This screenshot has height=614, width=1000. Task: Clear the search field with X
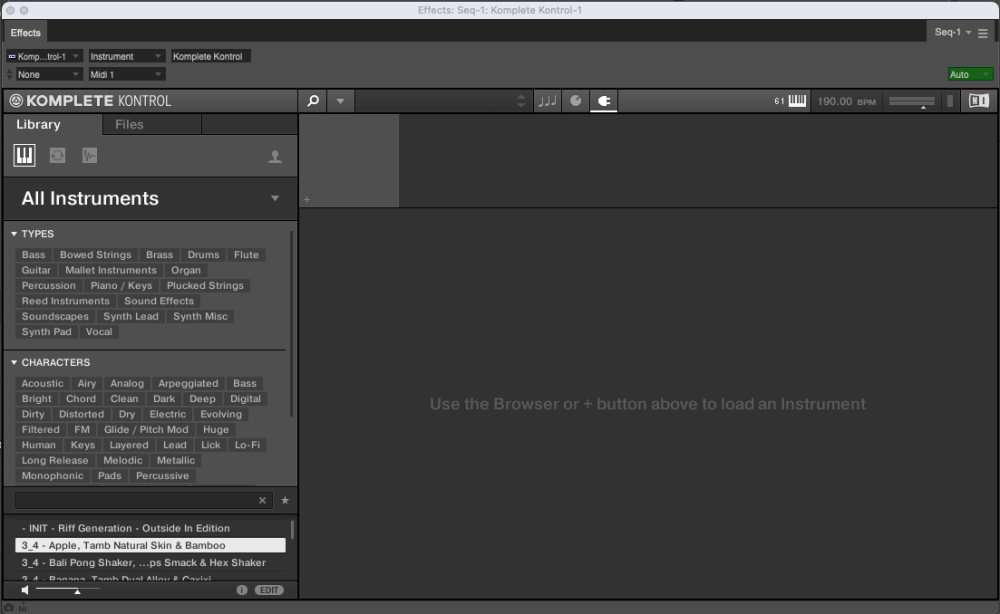[262, 501]
